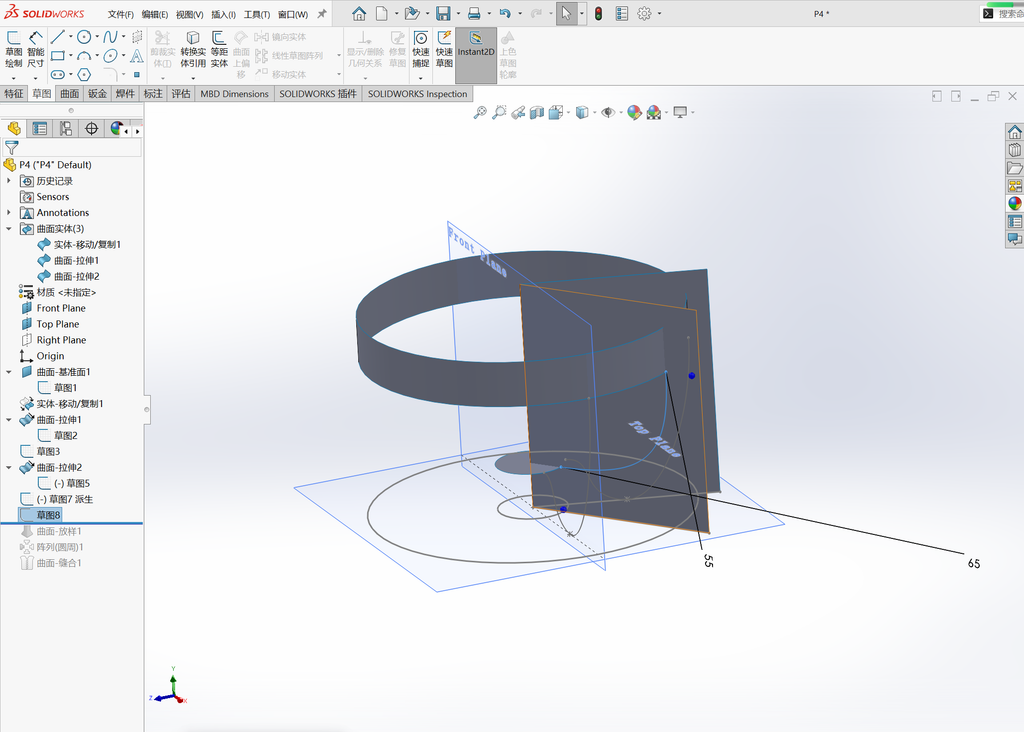Select the Ellipse sketch tool
Image resolution: width=1024 pixels, height=732 pixels.
(x=110, y=56)
